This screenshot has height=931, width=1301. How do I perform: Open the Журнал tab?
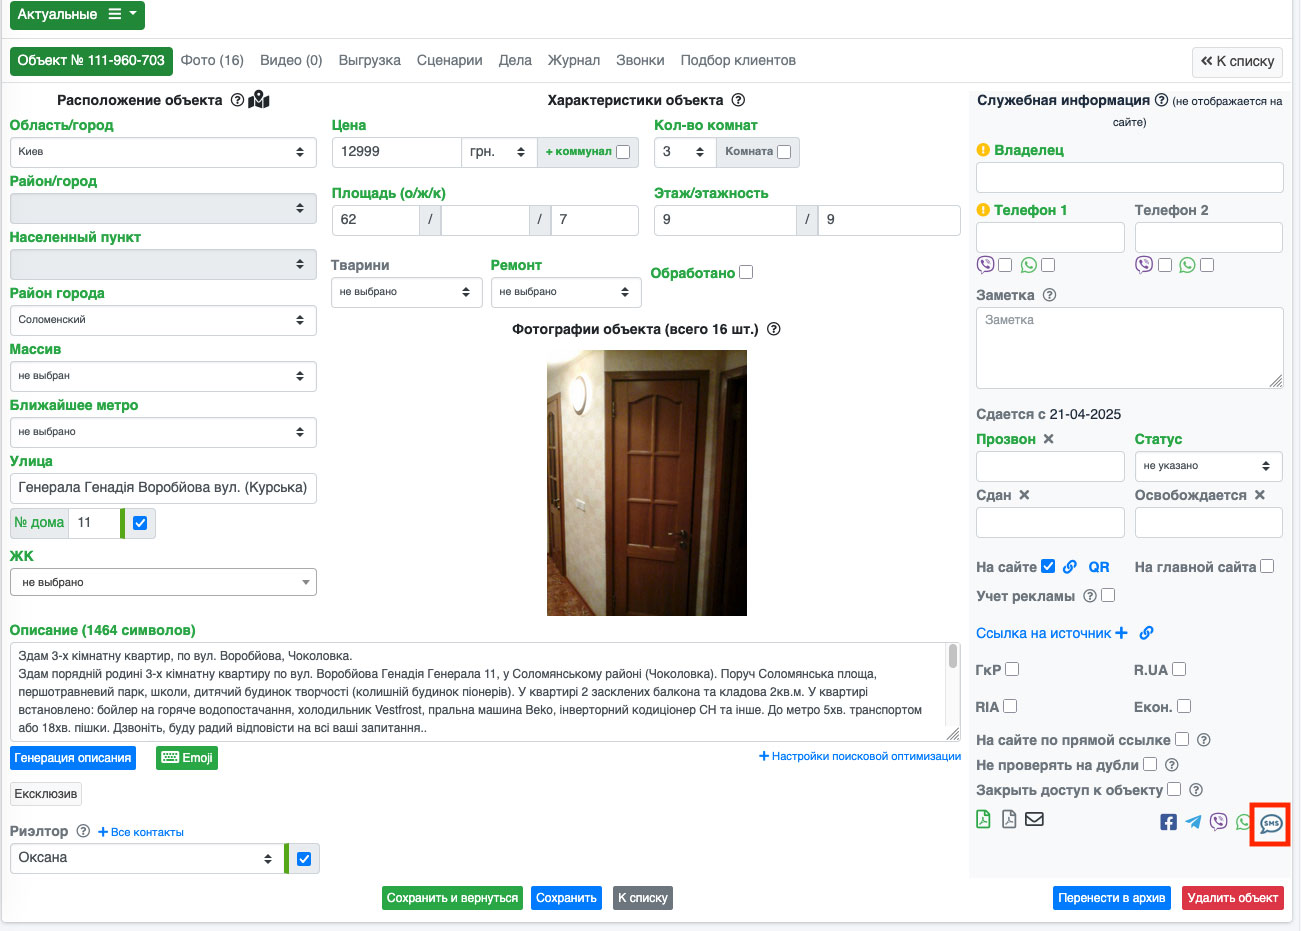click(x=573, y=60)
